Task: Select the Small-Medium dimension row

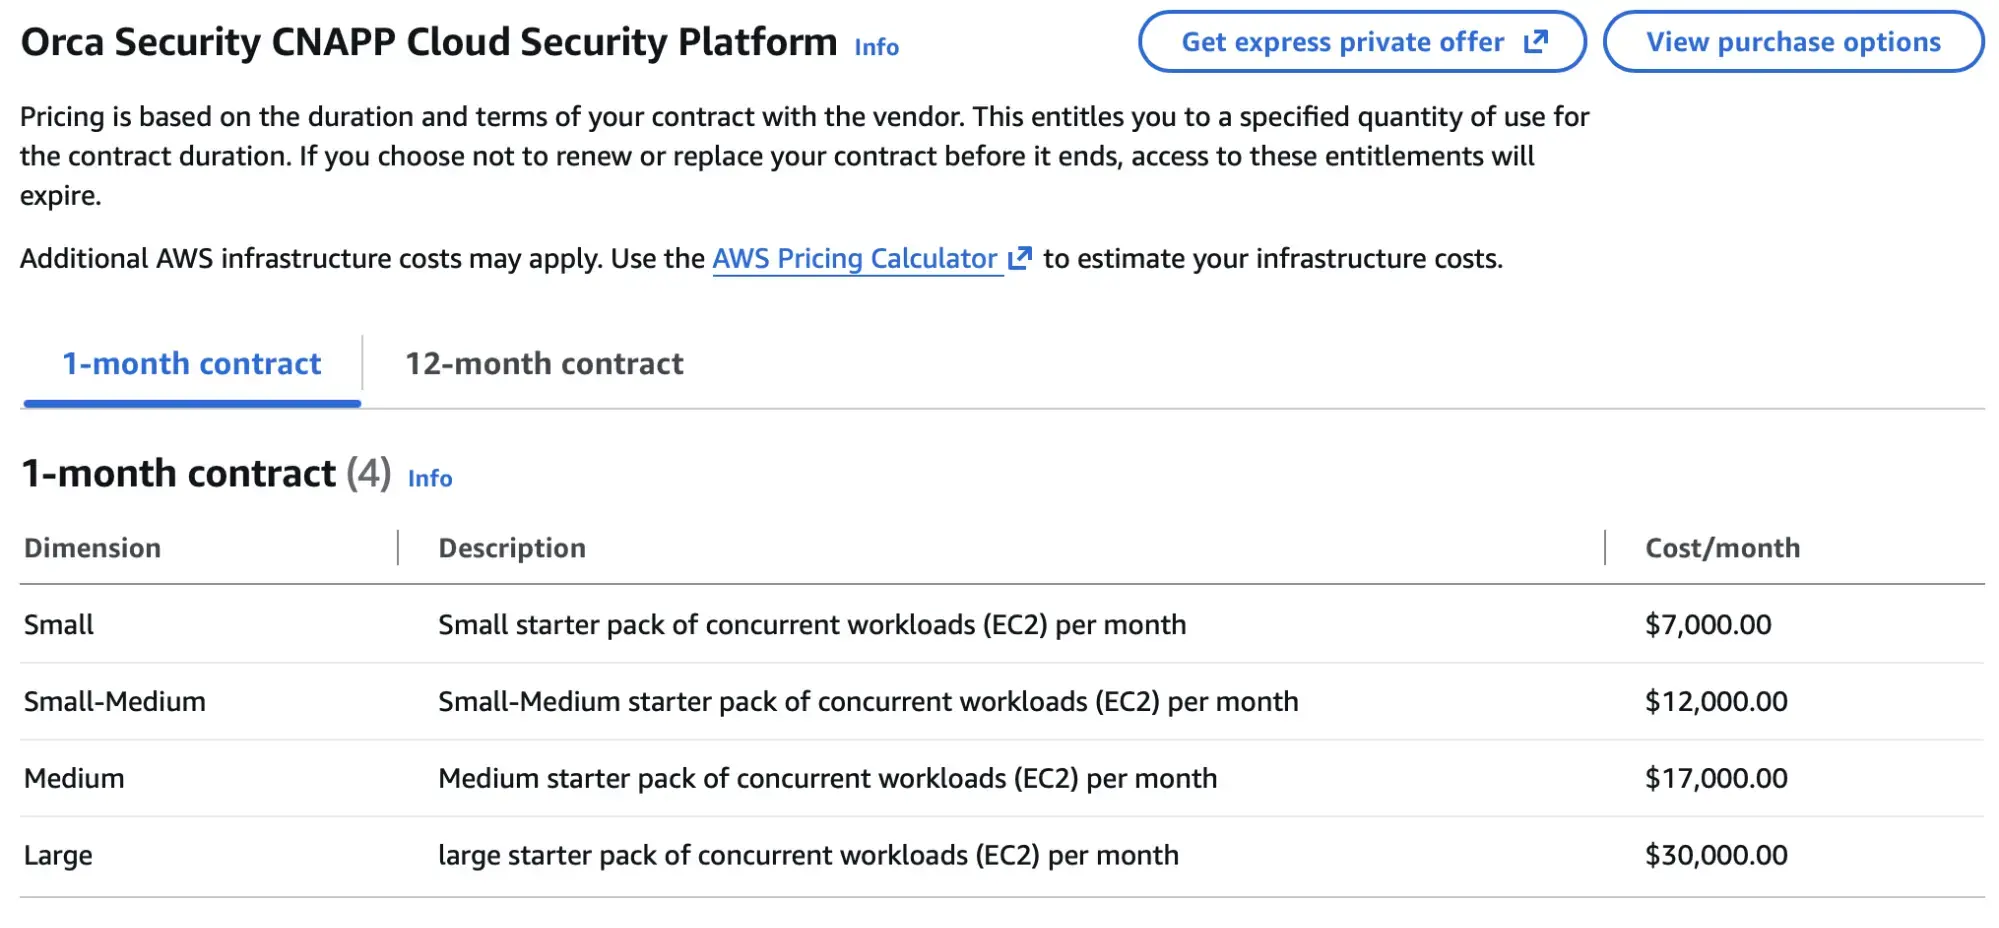Action: pos(1002,701)
